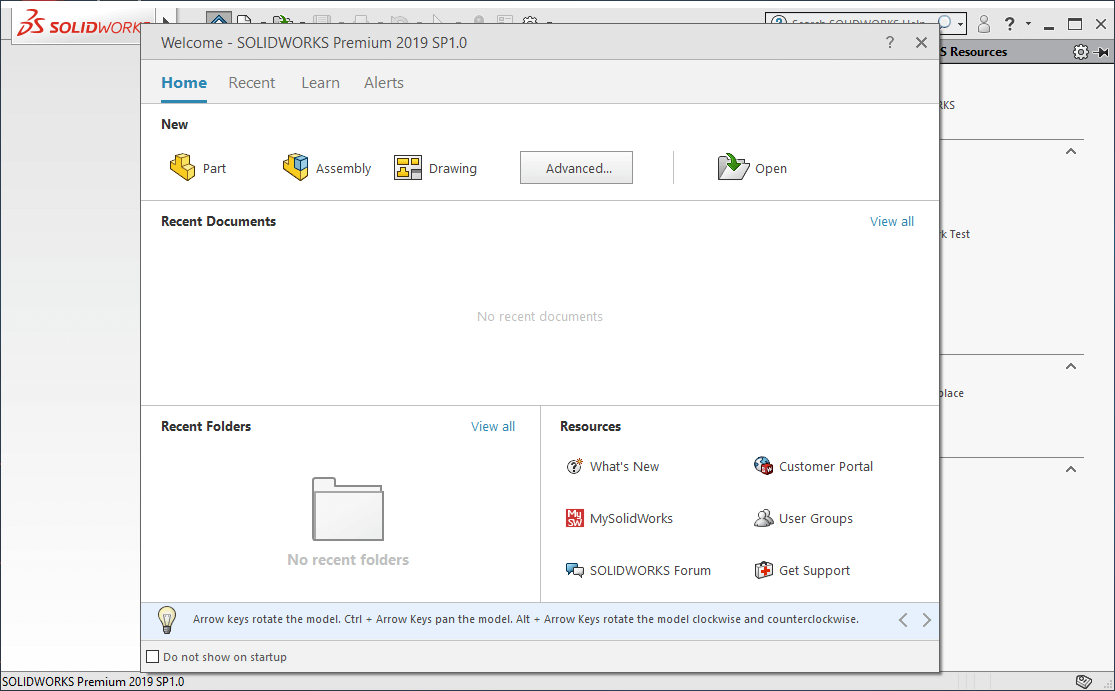Open MySolidWorks resource
This screenshot has height=691, width=1115.
pos(619,518)
